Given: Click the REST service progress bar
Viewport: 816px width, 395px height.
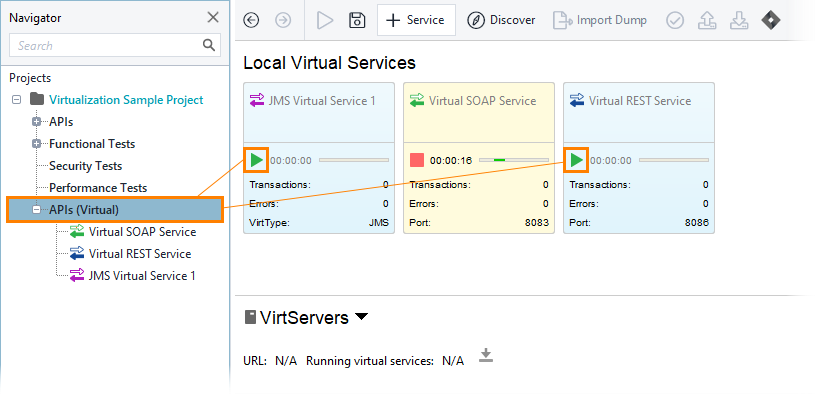Looking at the screenshot, I should 674,160.
